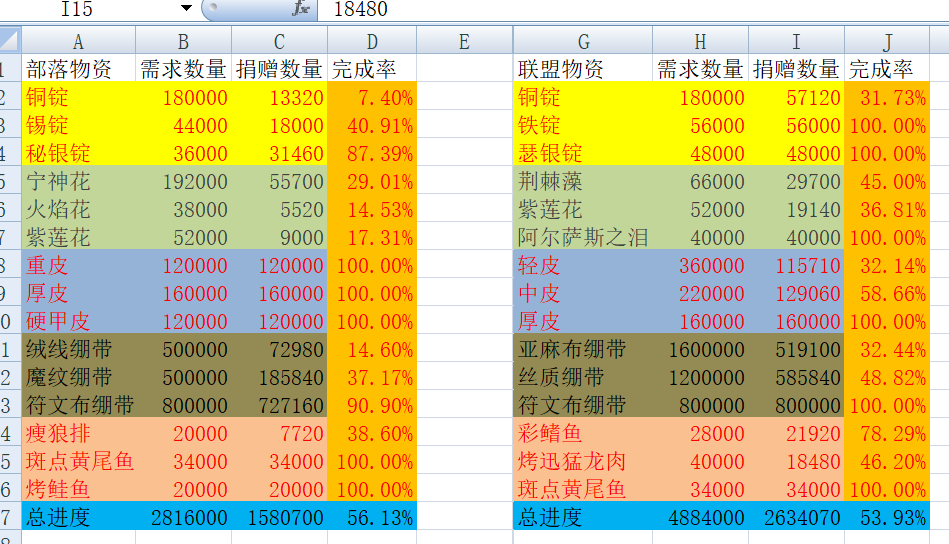The image size is (949, 544).
Task: Select the cell showing 56.13%
Action: (x=371, y=518)
